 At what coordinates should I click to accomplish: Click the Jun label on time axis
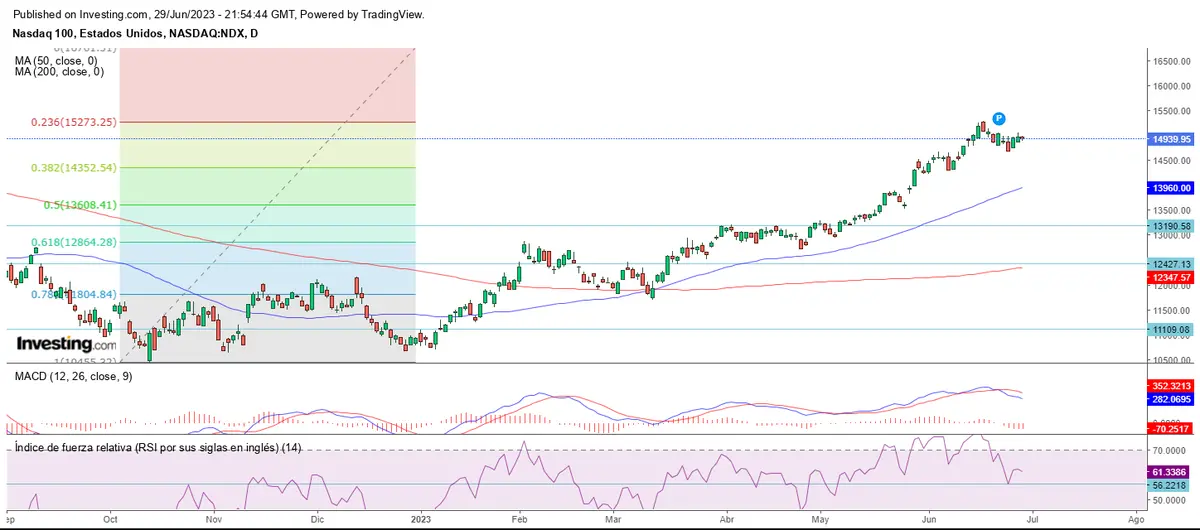(x=930, y=520)
